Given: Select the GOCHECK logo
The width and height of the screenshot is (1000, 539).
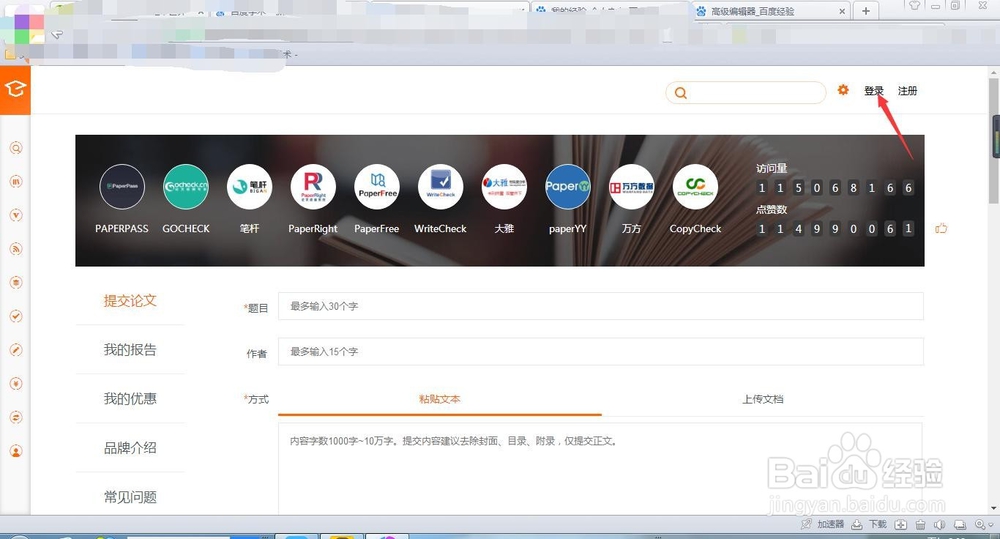Looking at the screenshot, I should [186, 187].
